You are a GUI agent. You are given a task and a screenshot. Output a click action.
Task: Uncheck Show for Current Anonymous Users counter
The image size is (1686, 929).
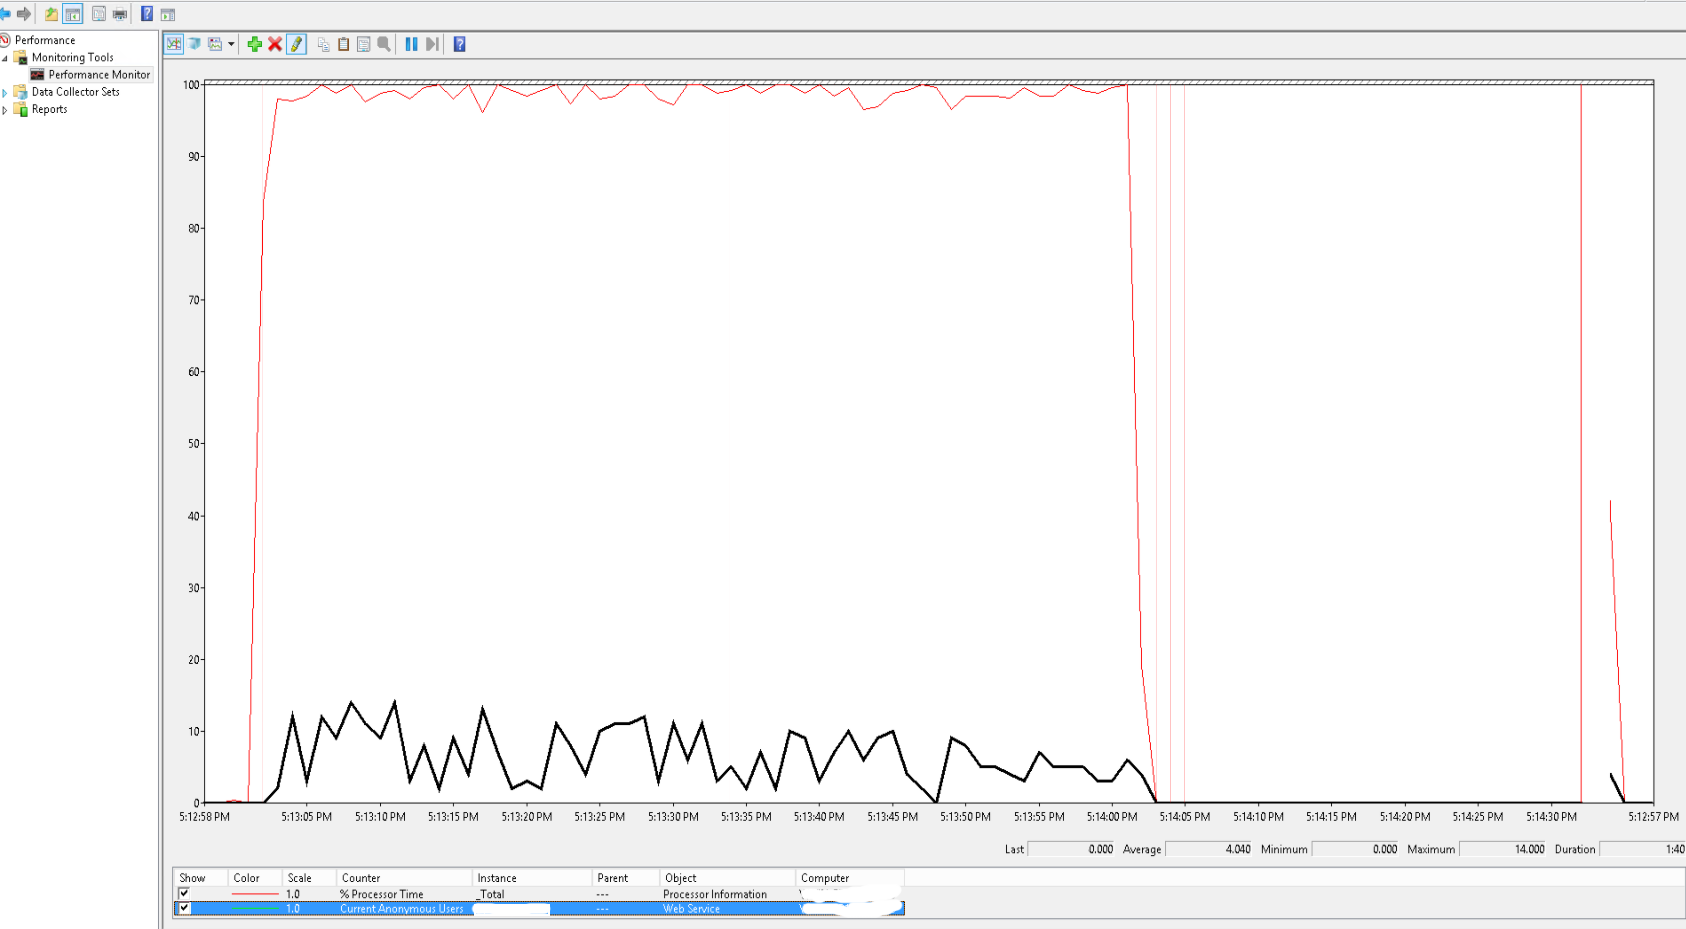click(x=184, y=908)
